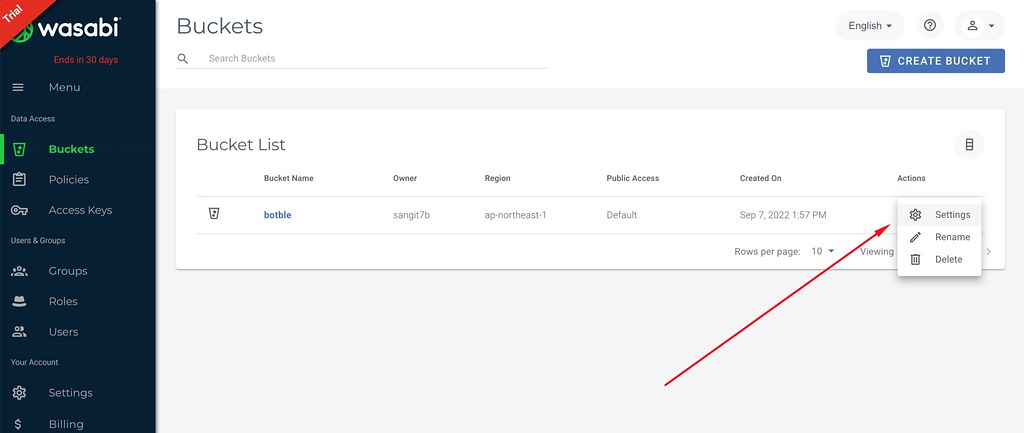Click the search magnifier icon
Viewport: 1024px width, 433px height.
183,59
